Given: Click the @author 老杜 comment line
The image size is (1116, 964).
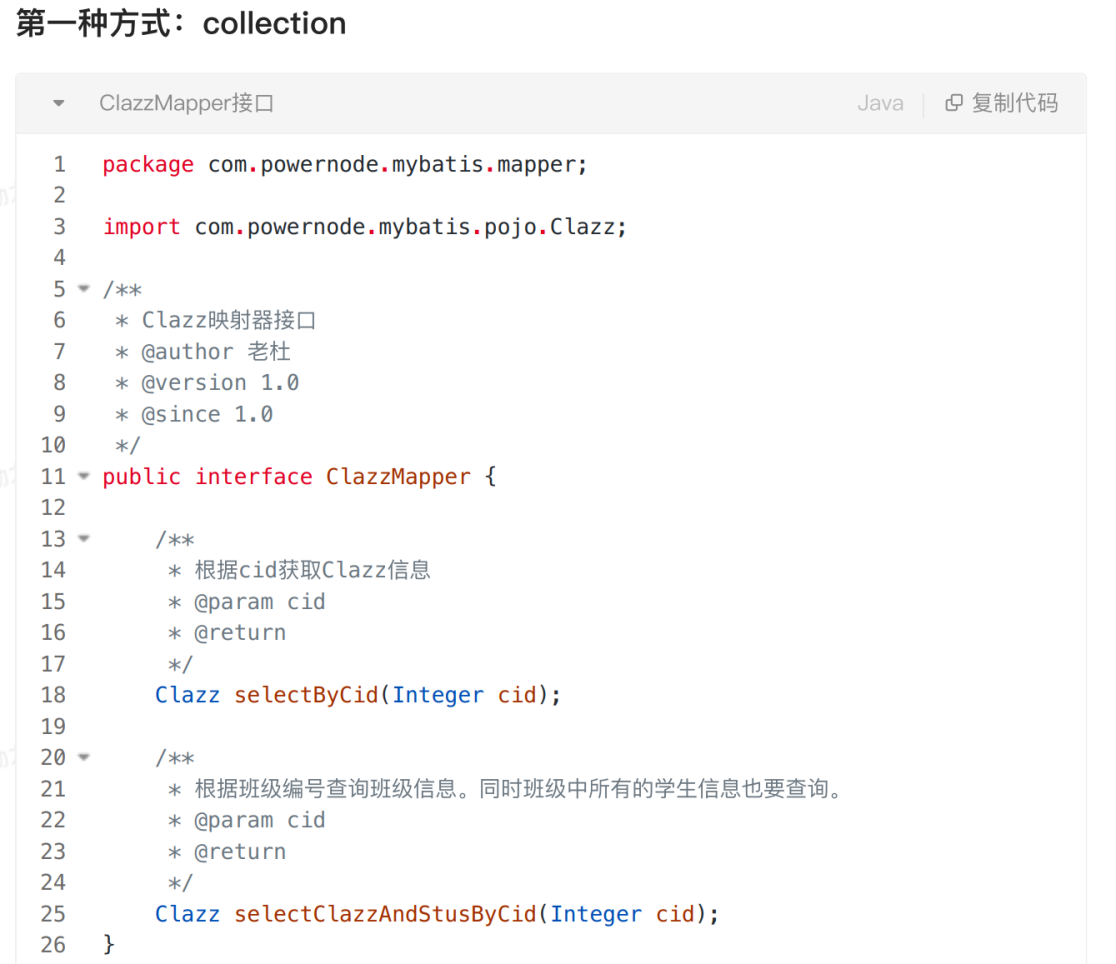Looking at the screenshot, I should click(x=215, y=352).
